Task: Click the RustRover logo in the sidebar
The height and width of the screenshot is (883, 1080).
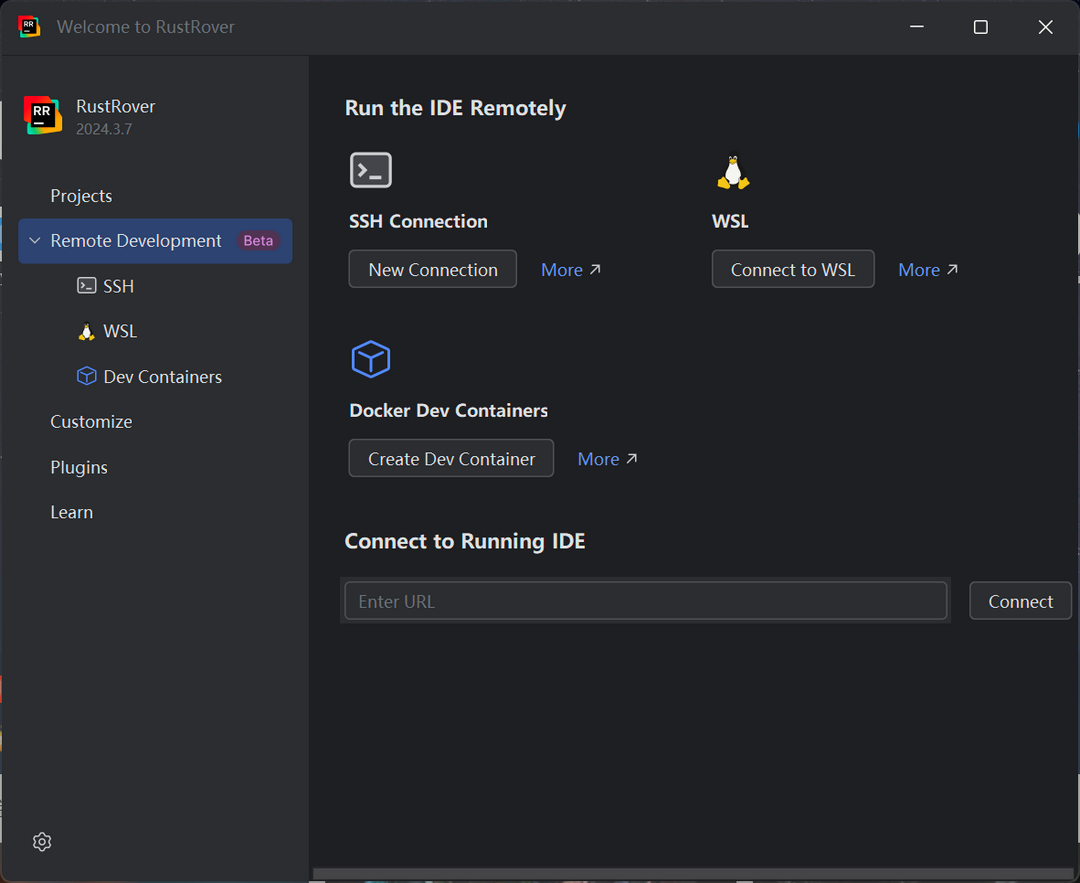Action: (43, 116)
